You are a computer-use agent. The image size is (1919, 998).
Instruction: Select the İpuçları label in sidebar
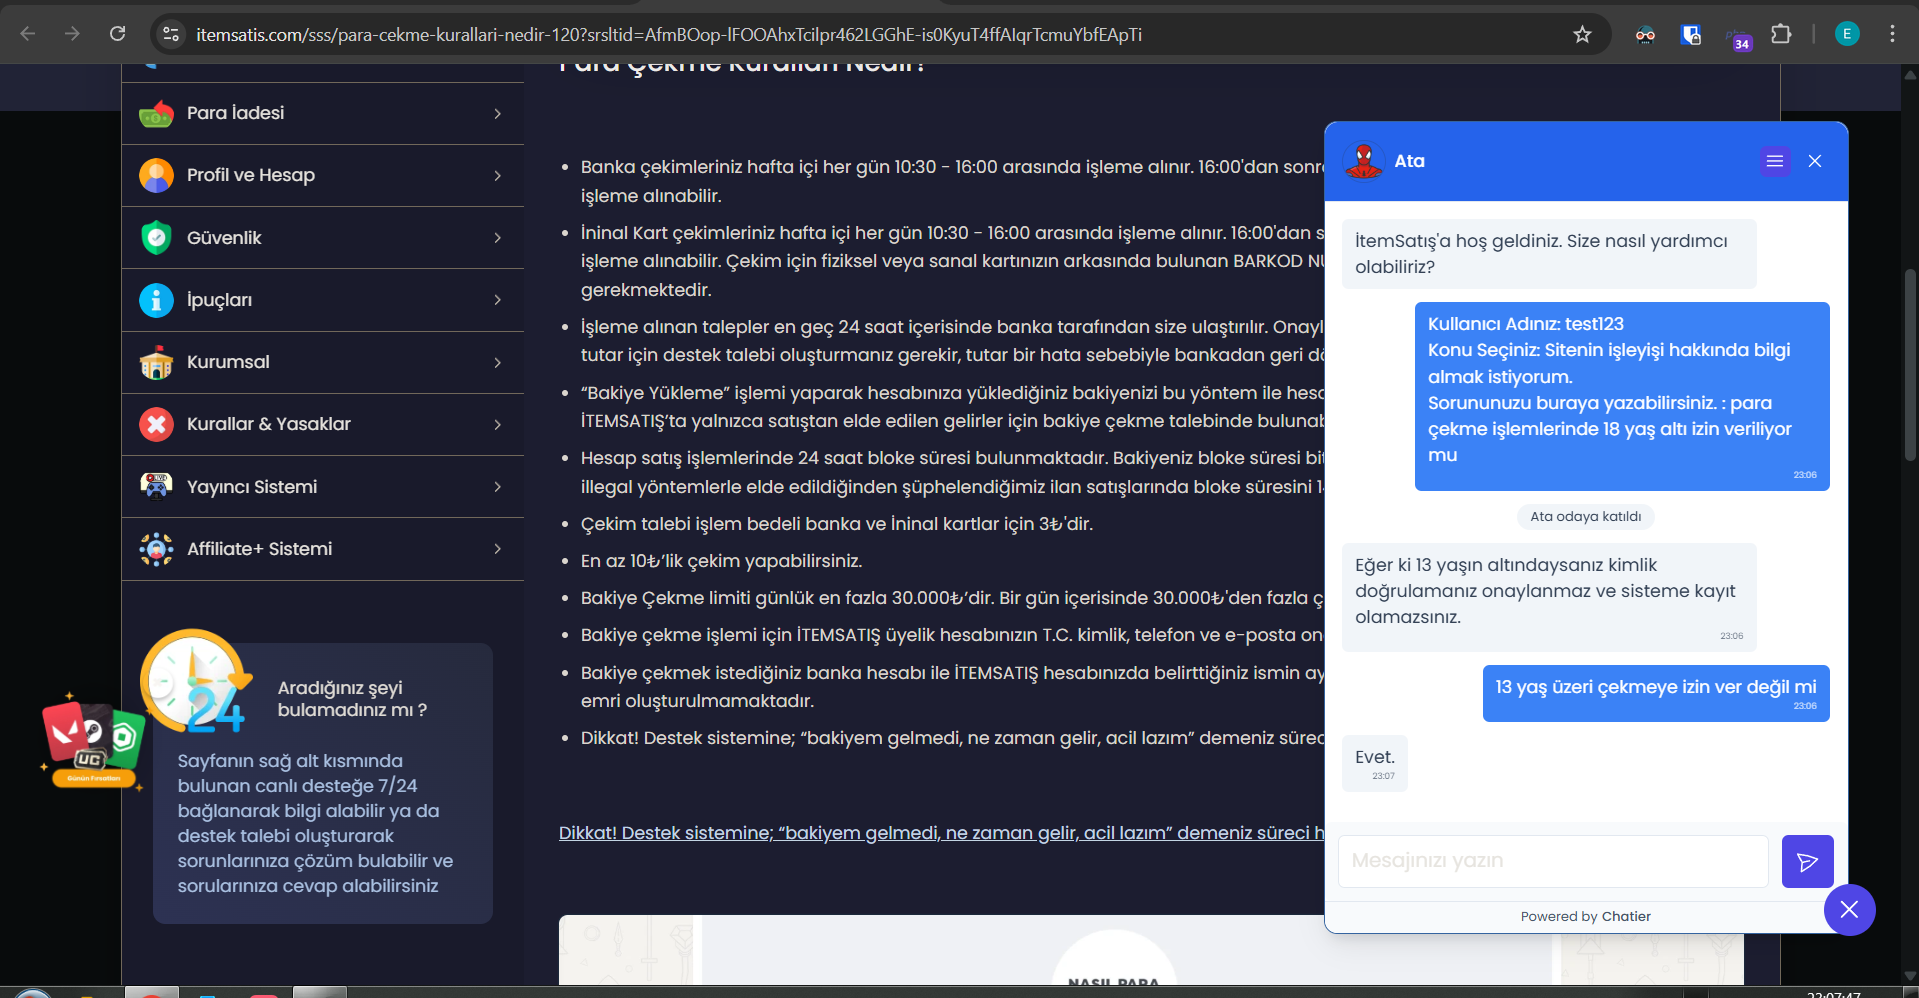click(219, 300)
